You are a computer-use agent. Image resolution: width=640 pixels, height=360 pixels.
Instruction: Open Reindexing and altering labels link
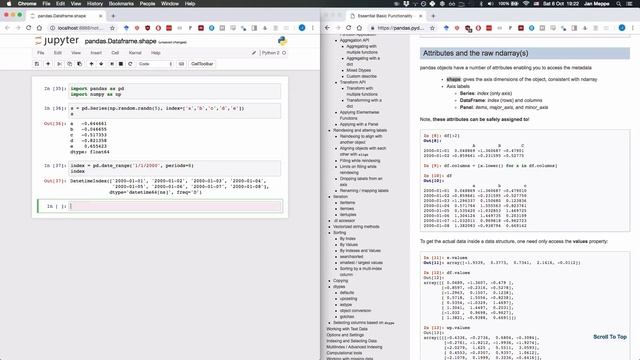tap(360, 130)
